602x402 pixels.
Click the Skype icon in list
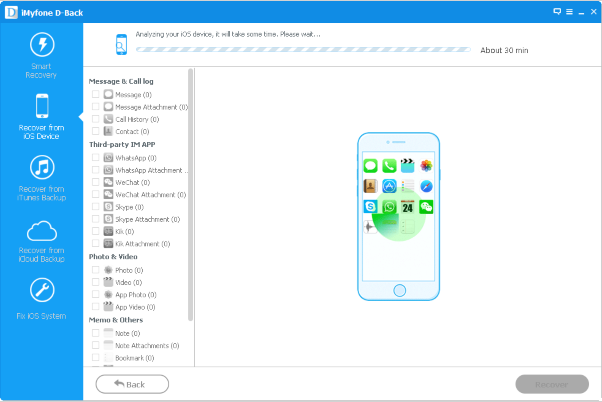[108, 207]
